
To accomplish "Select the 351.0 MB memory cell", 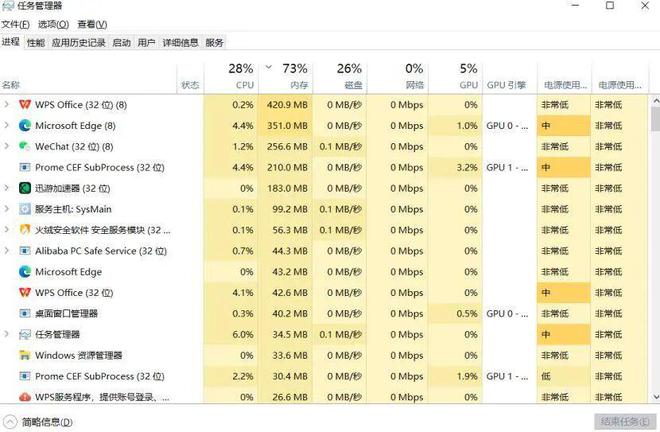I will 287,125.
